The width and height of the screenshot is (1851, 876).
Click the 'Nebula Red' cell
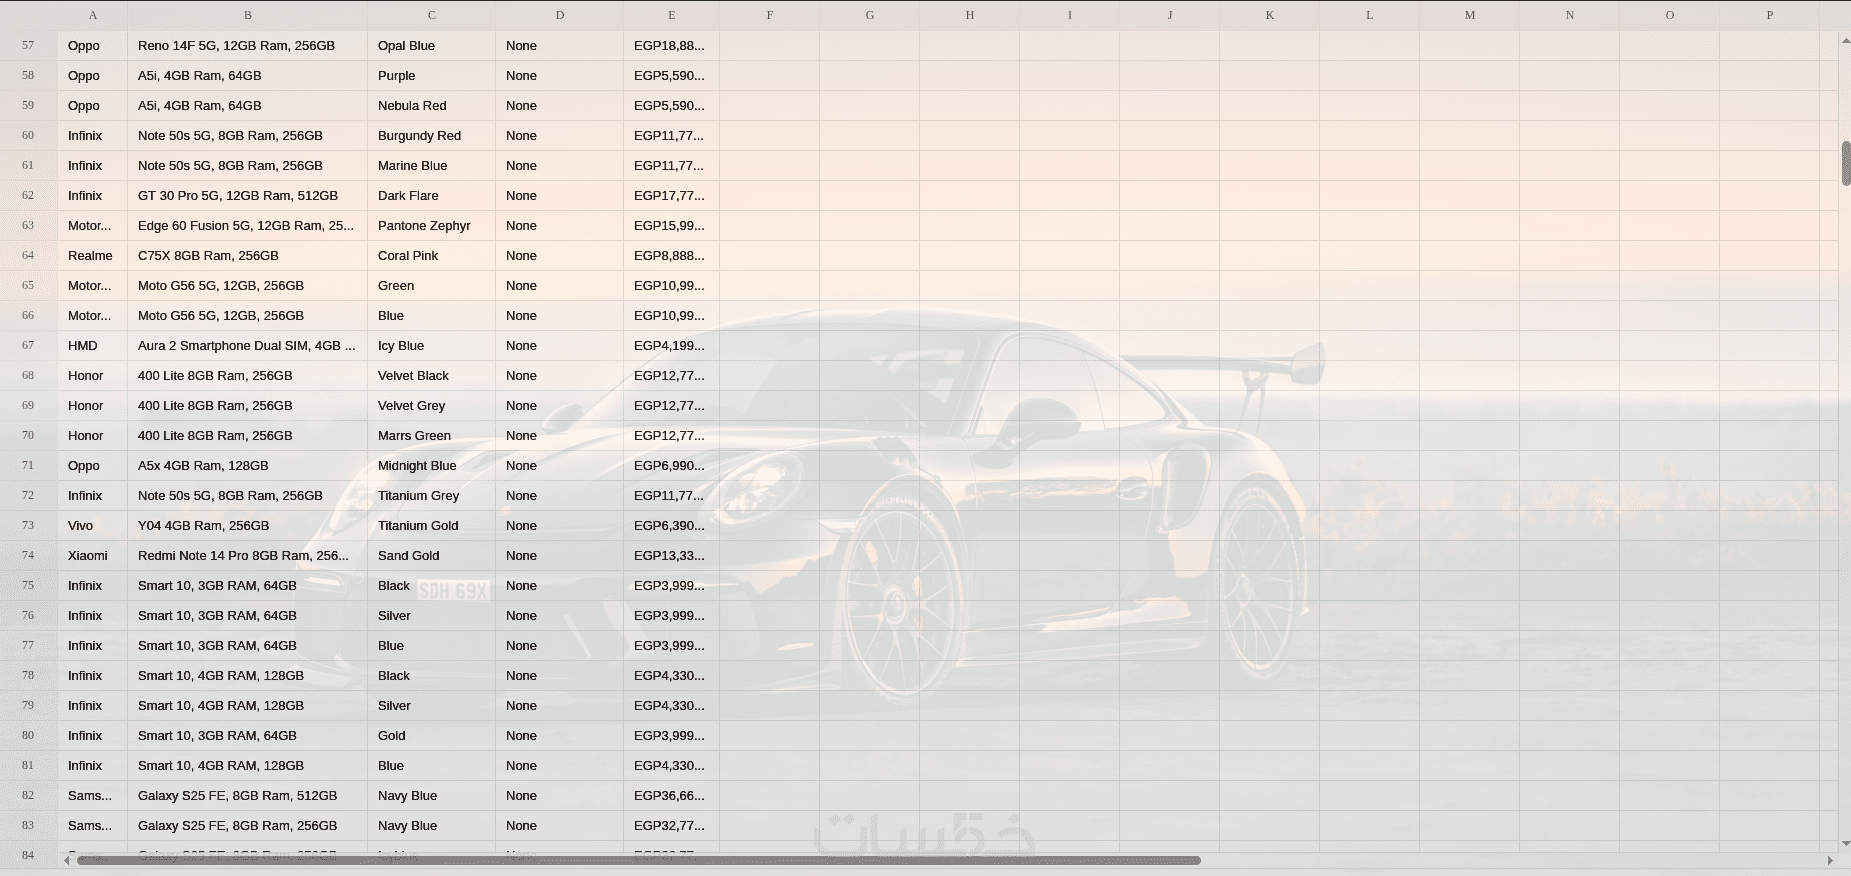point(432,105)
